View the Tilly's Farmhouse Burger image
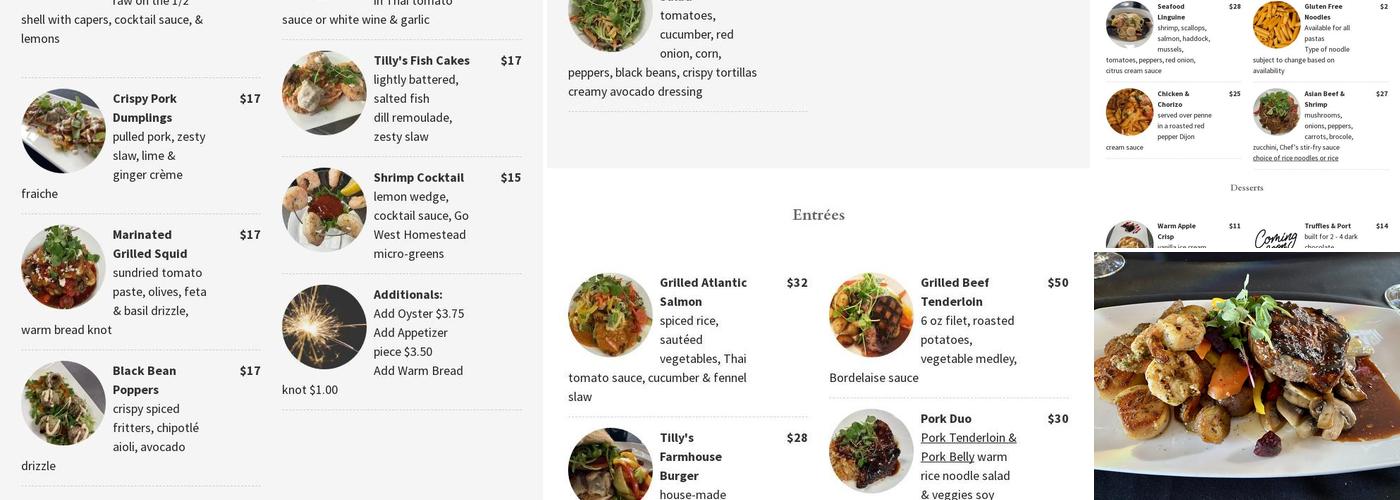The width and height of the screenshot is (1400, 500). click(x=610, y=468)
